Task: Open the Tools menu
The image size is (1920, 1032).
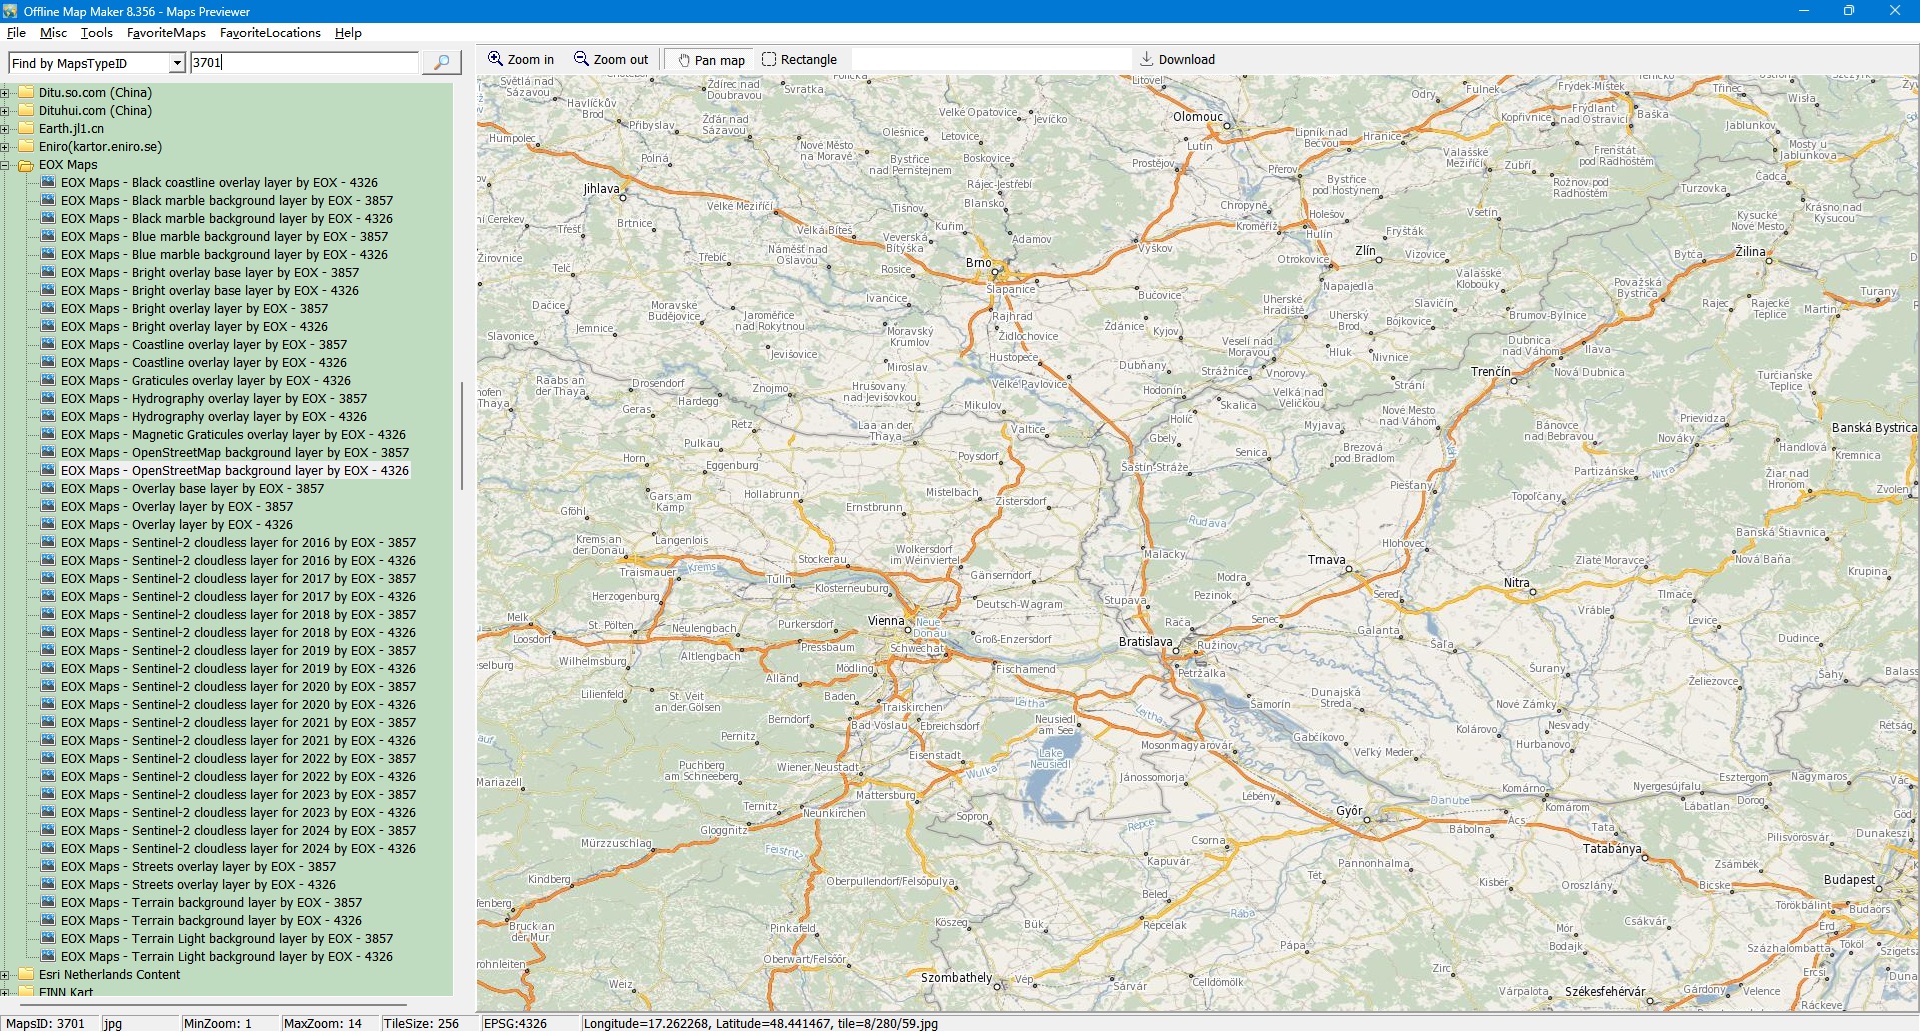Action: click(96, 33)
